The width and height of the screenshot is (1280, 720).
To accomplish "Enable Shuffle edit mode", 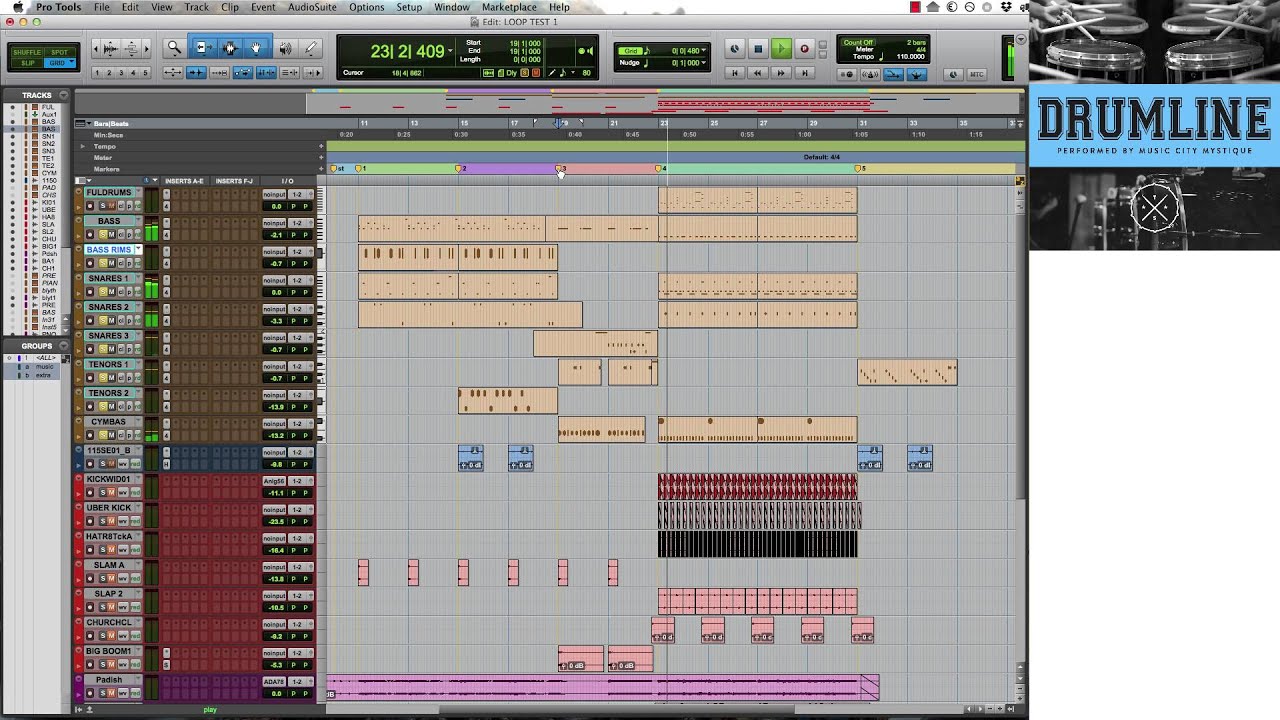I will 27,52.
